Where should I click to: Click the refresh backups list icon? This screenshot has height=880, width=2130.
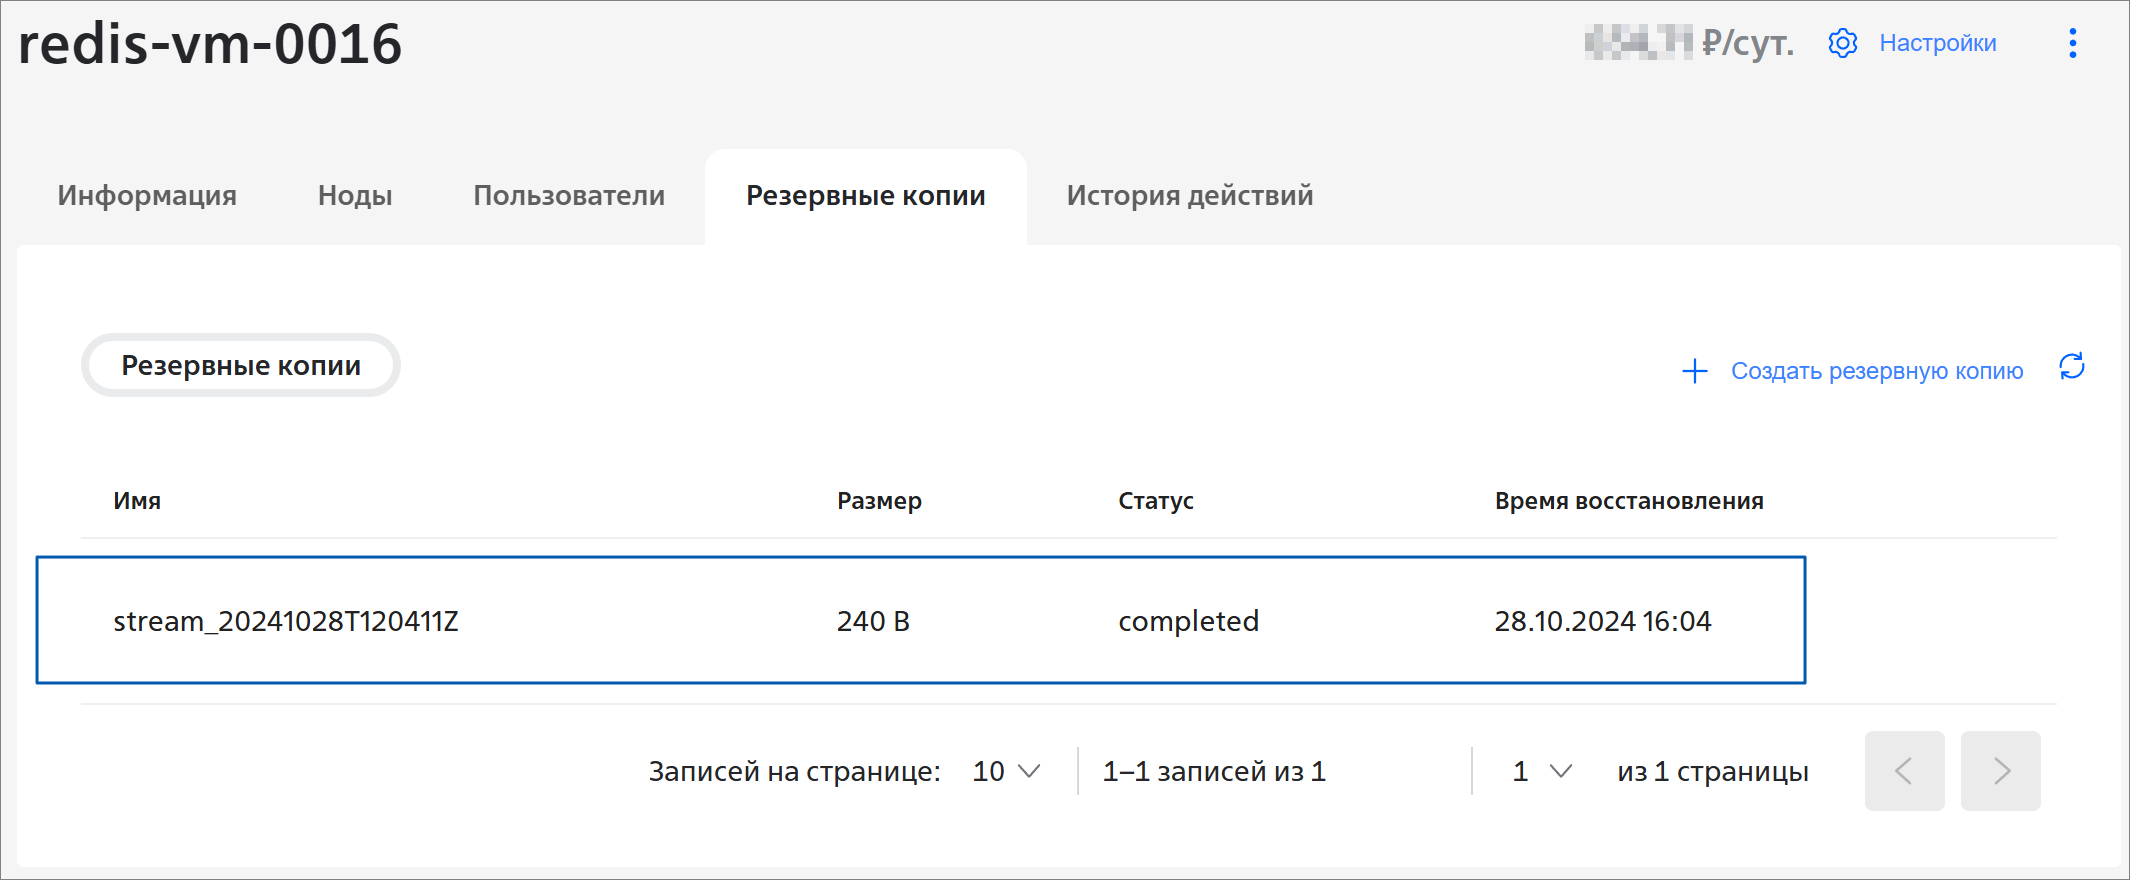tap(2072, 367)
